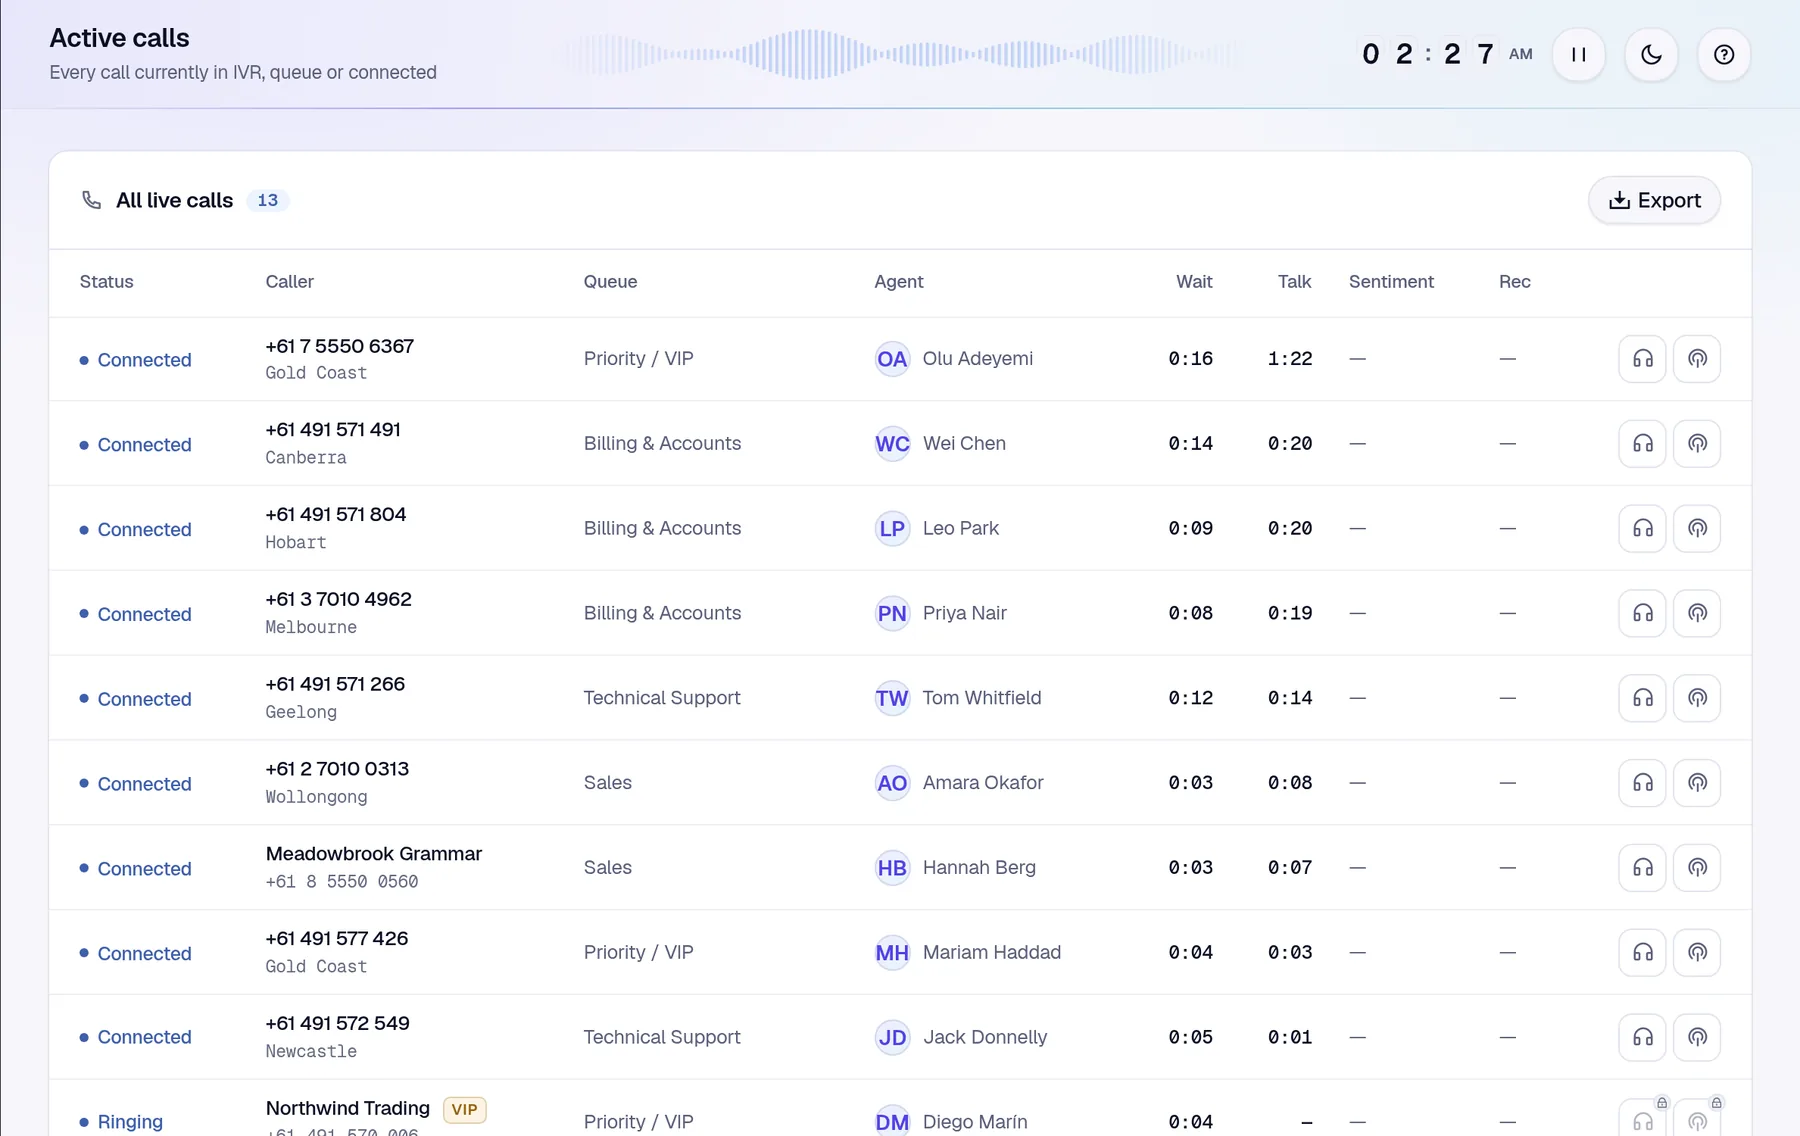This screenshot has width=1800, height=1136.
Task: Select caller number +61 491 571 266
Action: tap(335, 684)
